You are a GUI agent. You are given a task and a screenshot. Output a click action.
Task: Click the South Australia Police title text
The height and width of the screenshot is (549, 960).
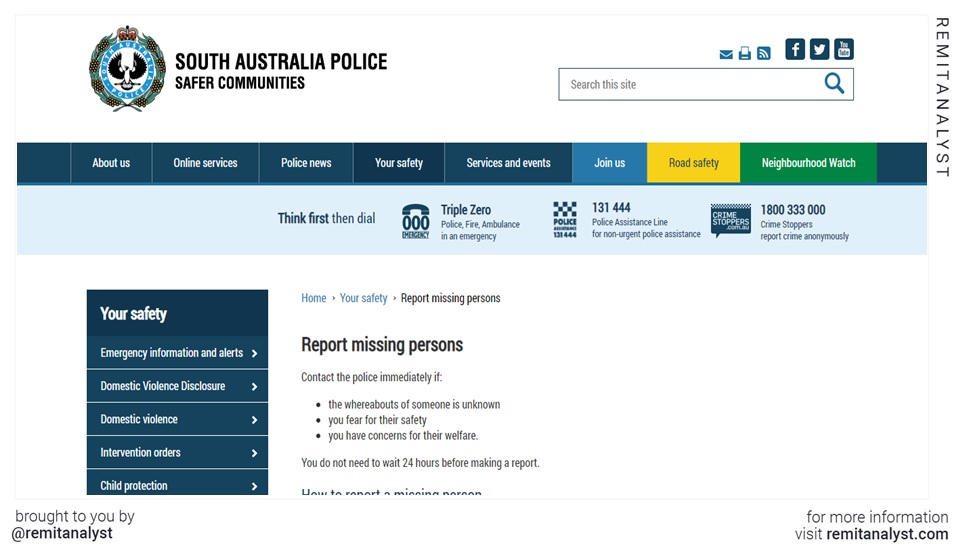pos(281,61)
